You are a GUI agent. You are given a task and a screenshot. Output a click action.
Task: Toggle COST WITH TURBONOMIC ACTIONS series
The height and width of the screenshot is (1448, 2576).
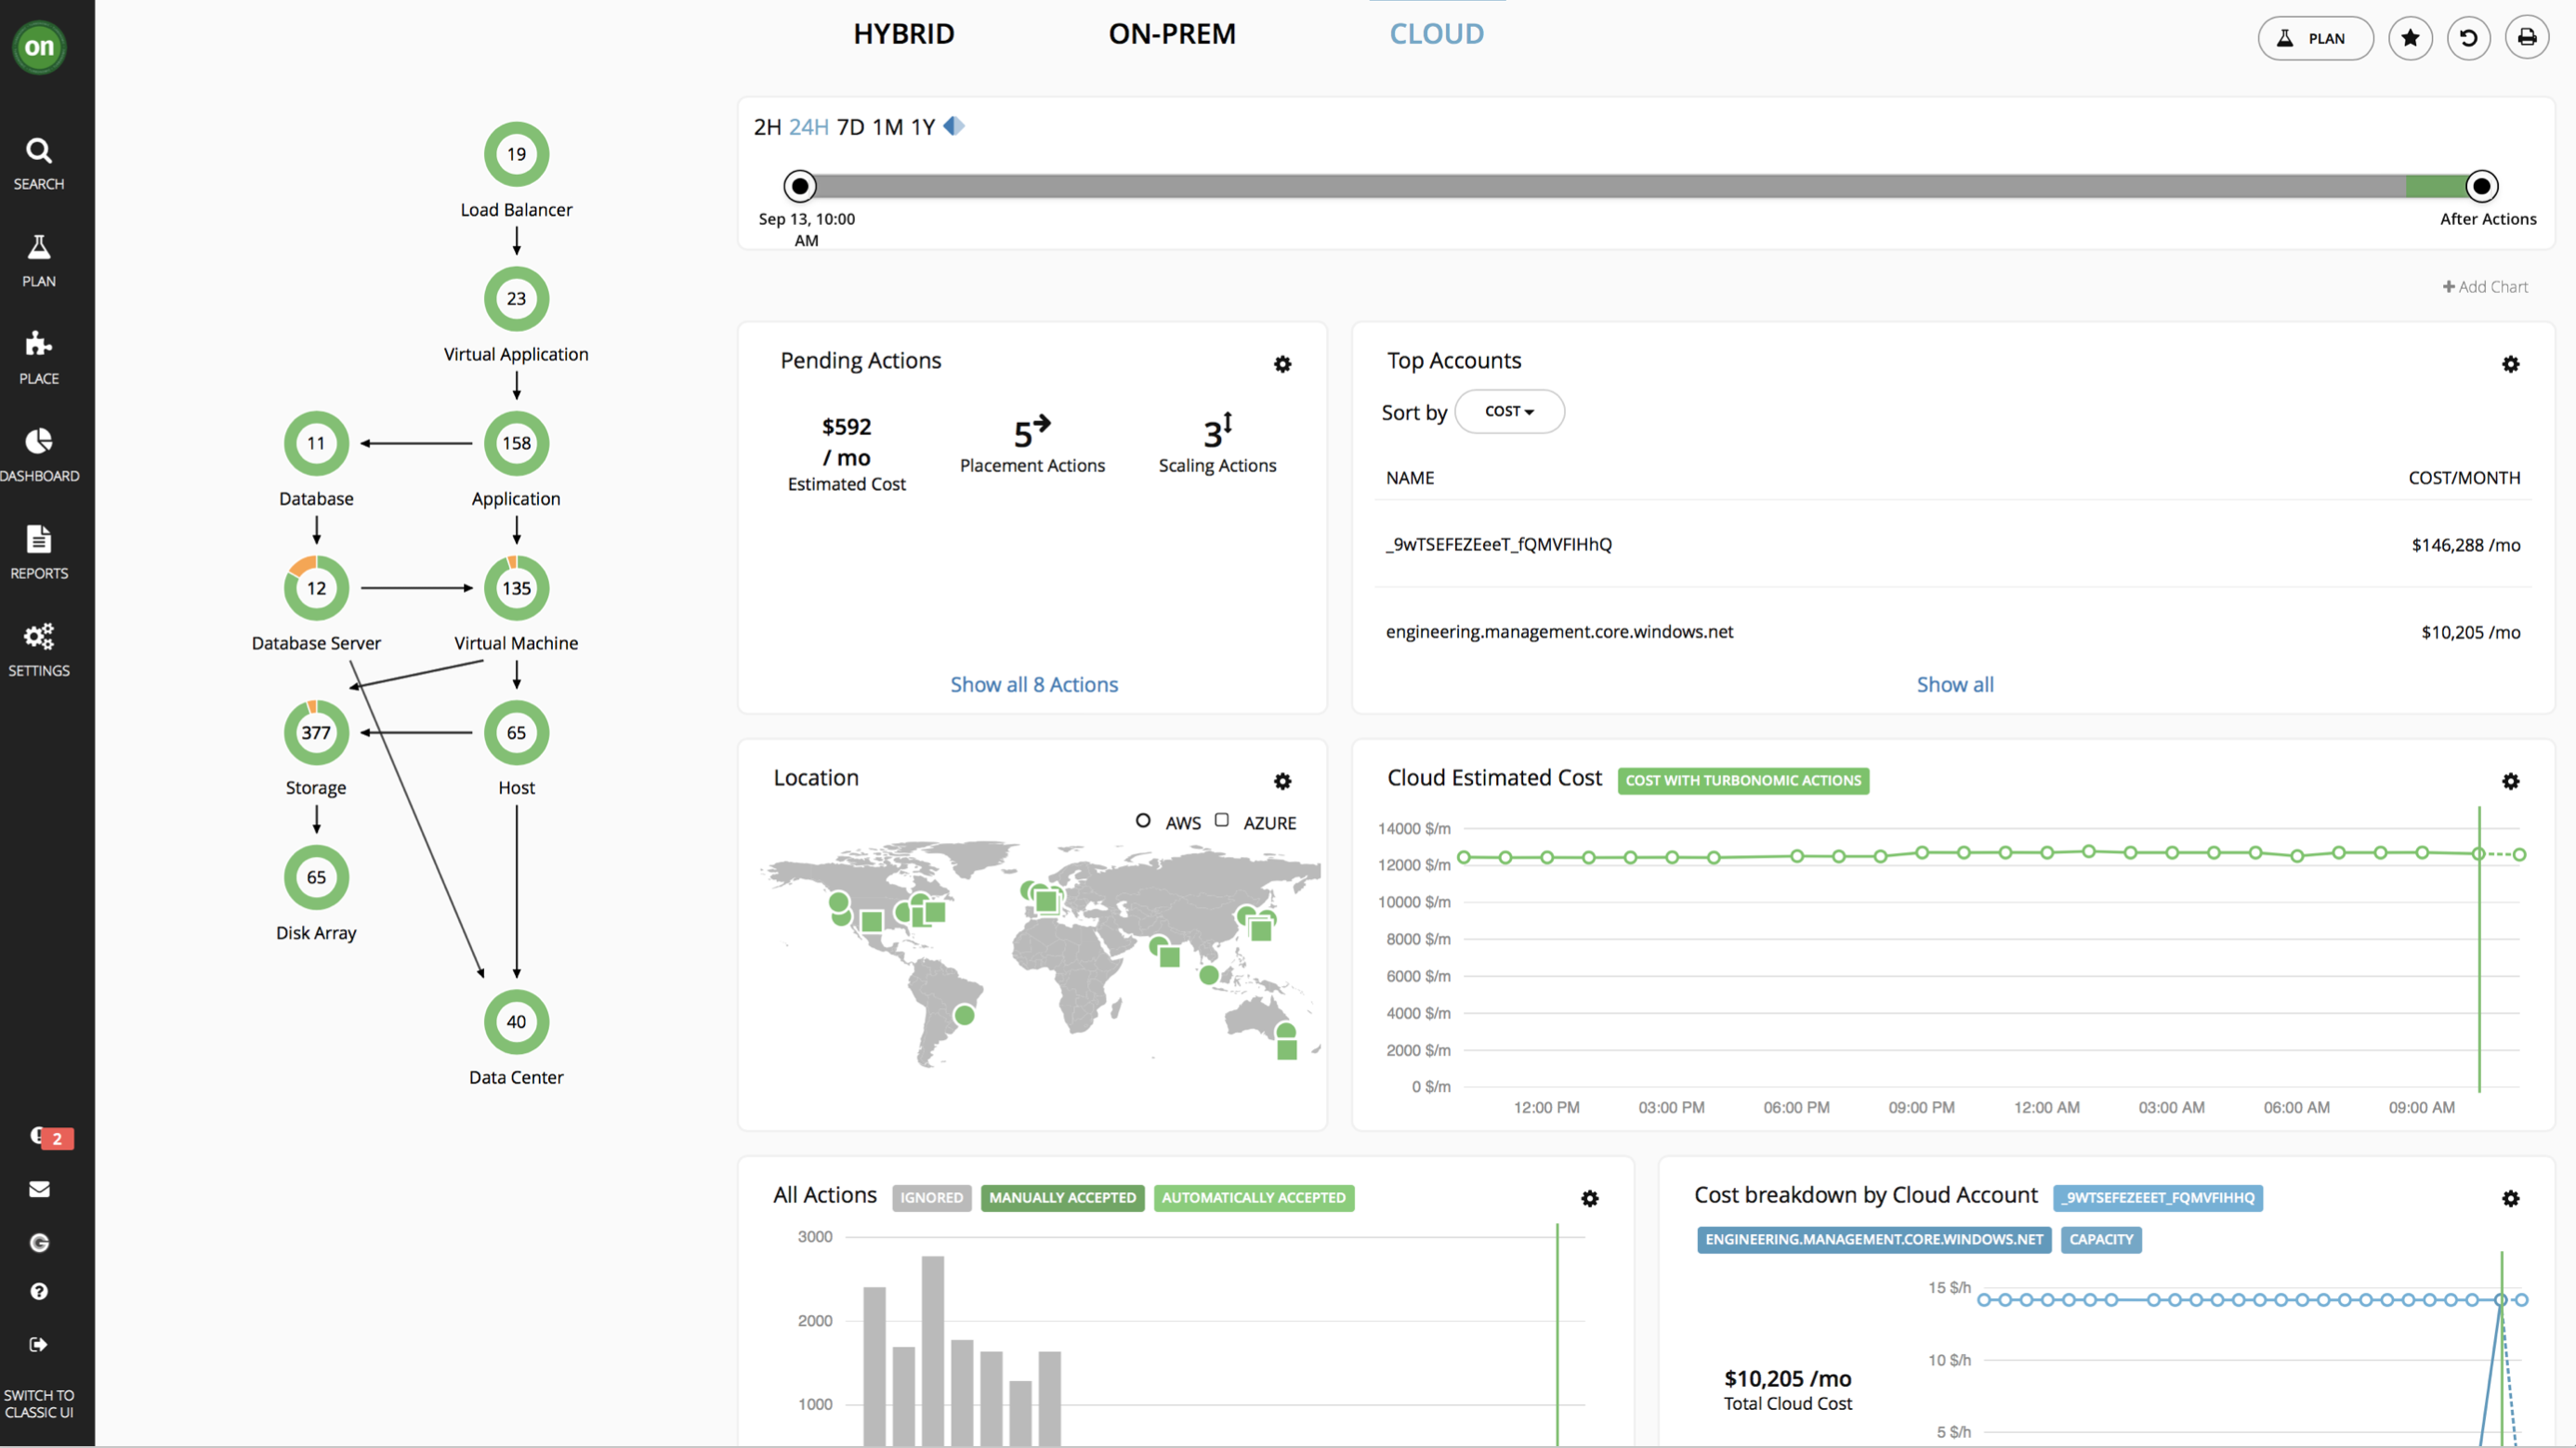(1743, 780)
